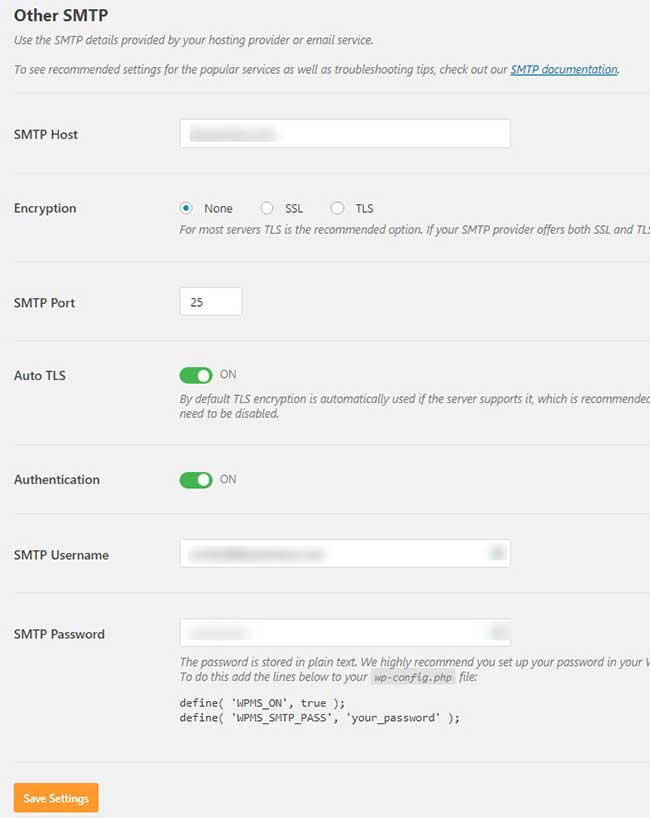Click icon inside SMTP Username field
The width and height of the screenshot is (650, 818).
[496, 553]
